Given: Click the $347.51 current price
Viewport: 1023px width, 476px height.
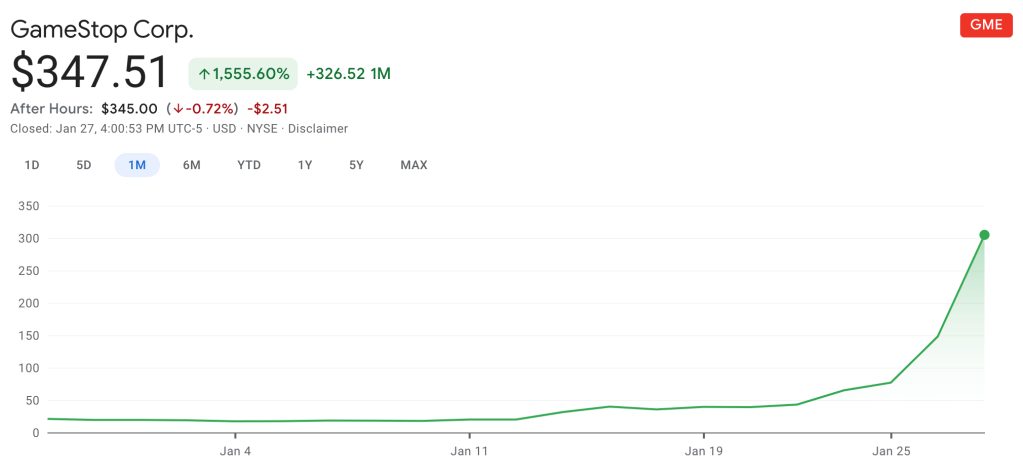Looking at the screenshot, I should 90,73.
